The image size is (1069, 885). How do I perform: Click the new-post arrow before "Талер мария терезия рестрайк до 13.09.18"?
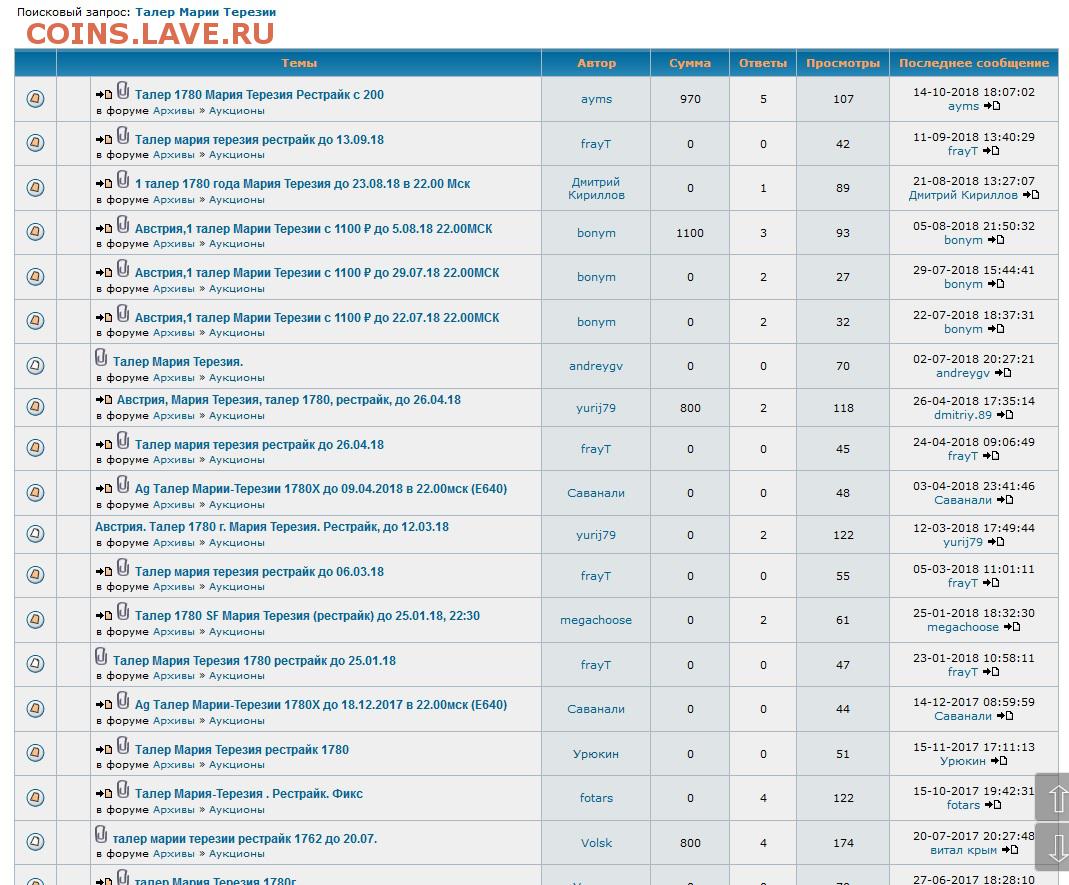pos(104,139)
